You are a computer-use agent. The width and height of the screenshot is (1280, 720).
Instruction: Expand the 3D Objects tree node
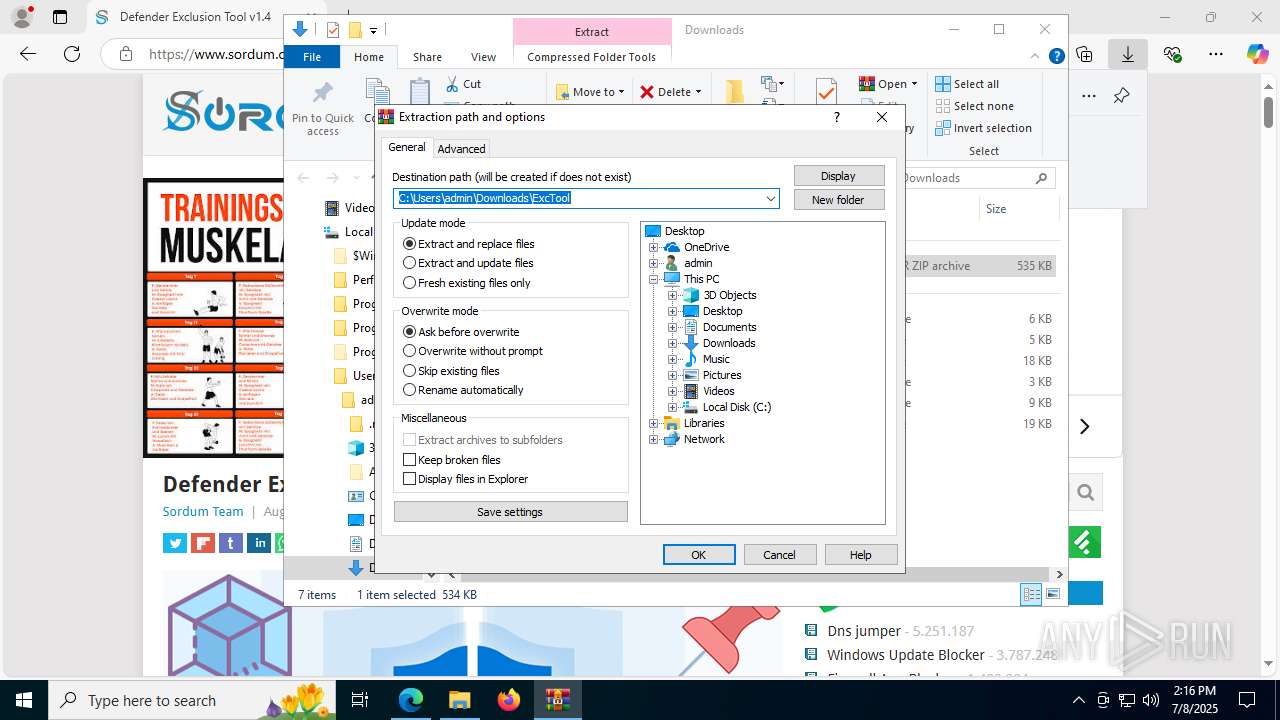[673, 295]
